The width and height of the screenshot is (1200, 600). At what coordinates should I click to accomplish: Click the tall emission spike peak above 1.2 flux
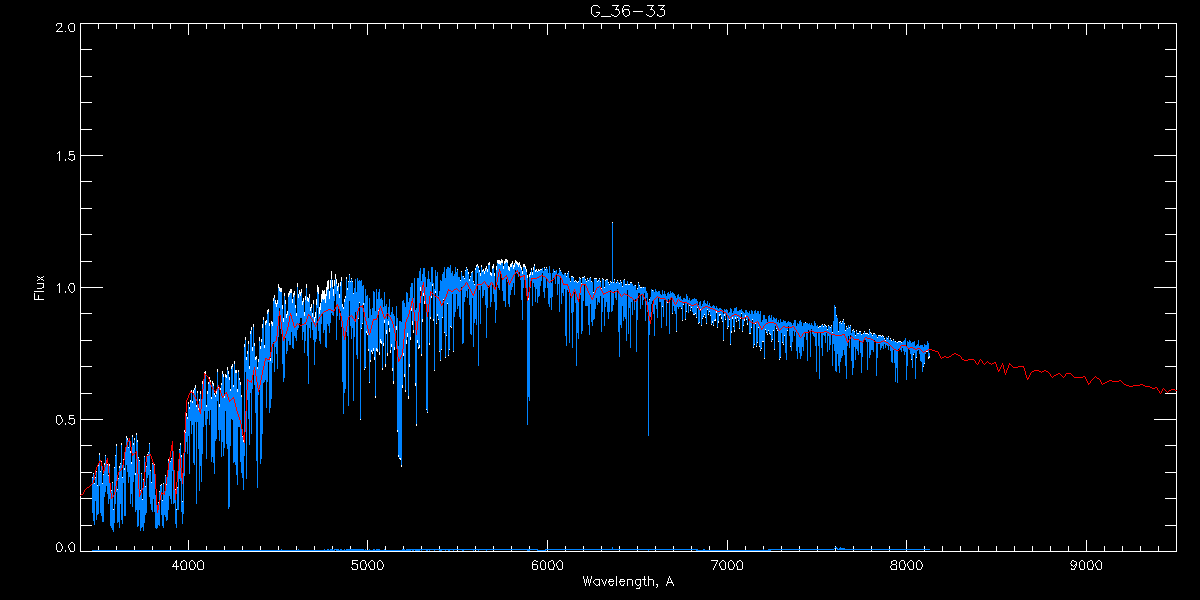tap(612, 225)
